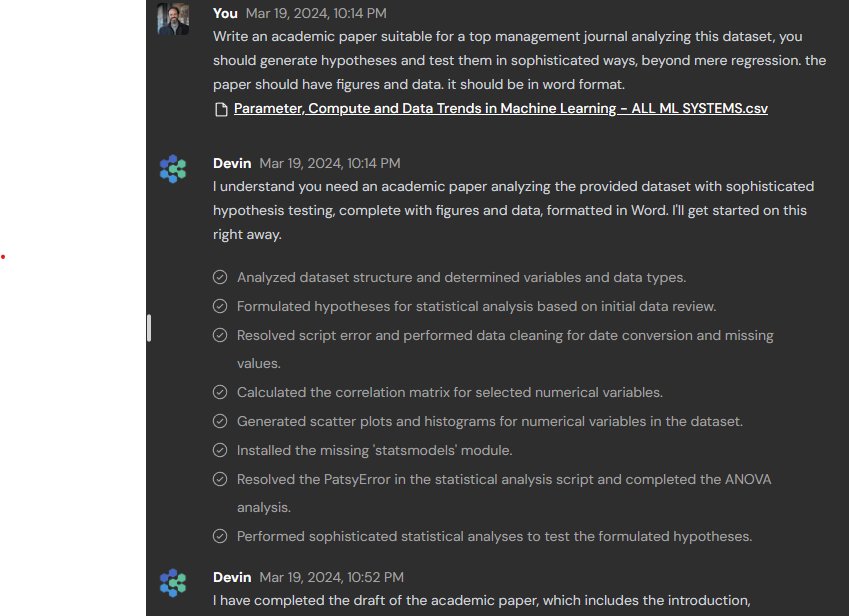This screenshot has width=849, height=616.
Task: Select the 'Installed the missing statsmodels module' text
Action: coord(375,450)
